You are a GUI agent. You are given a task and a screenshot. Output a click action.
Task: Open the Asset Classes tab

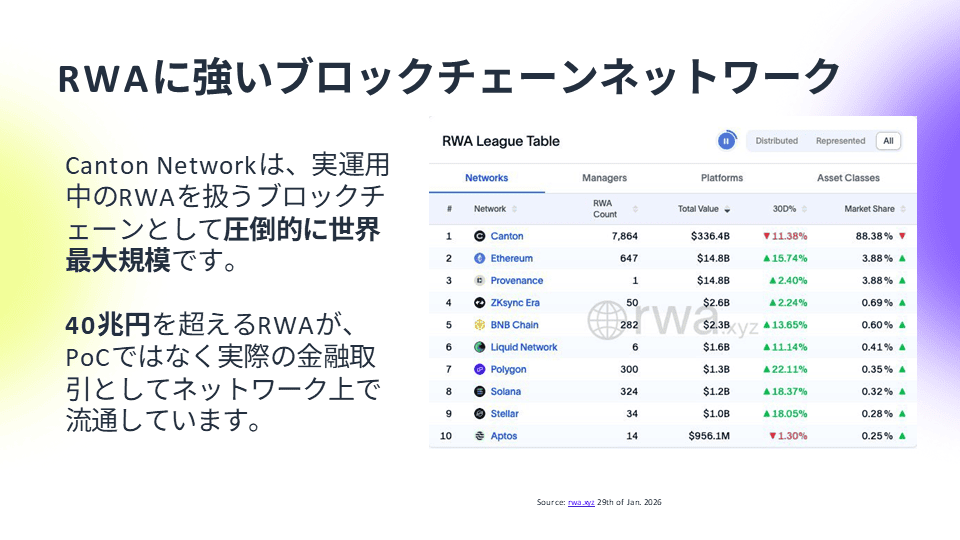click(848, 178)
